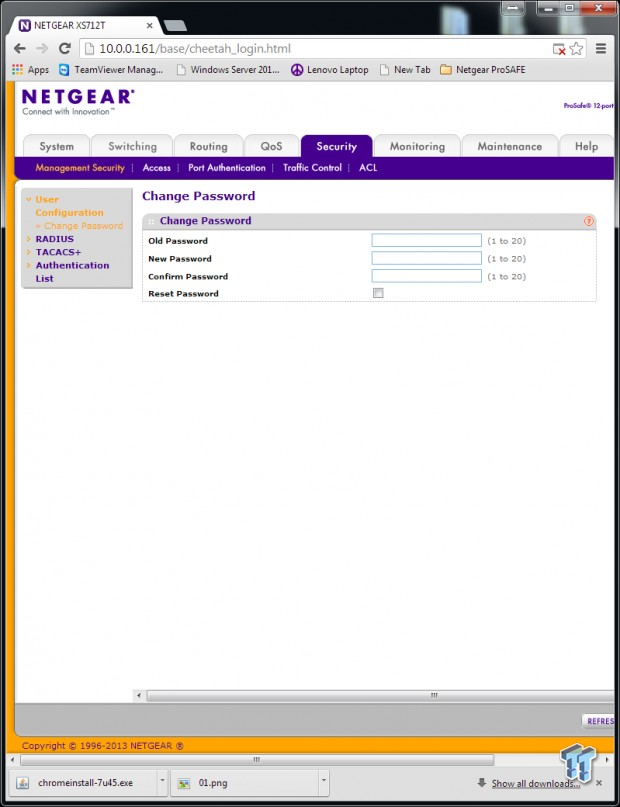Reload the page with refresh icon
This screenshot has height=807, width=620.
tap(65, 49)
